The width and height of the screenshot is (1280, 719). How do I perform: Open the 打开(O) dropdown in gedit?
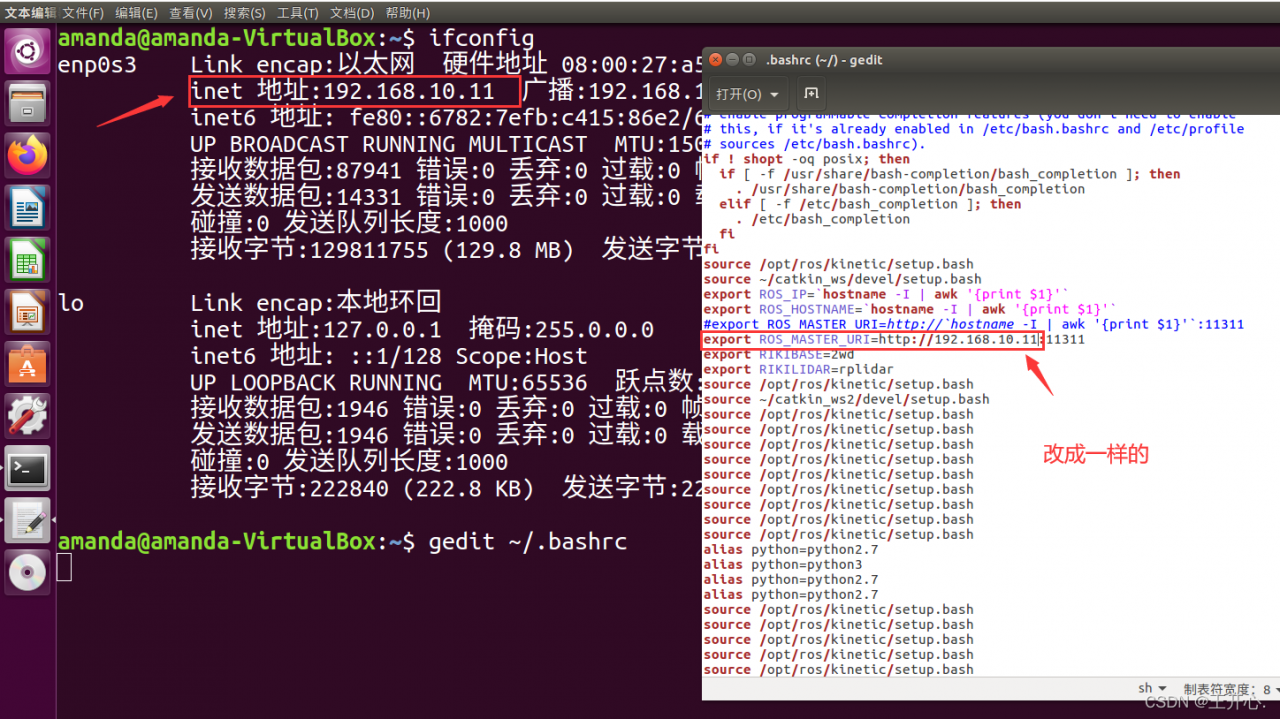pos(749,94)
